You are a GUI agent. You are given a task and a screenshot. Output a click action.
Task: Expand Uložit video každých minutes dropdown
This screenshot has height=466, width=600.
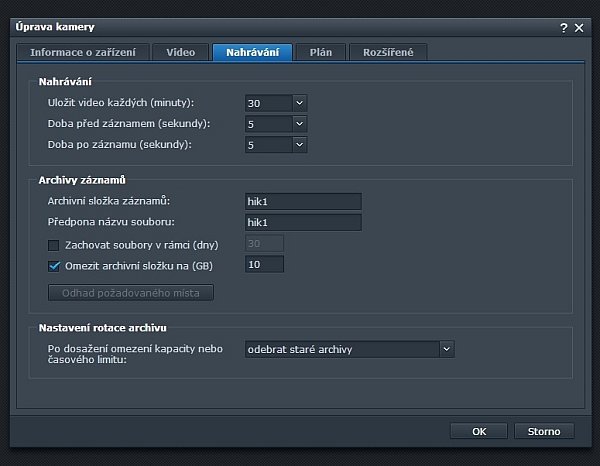click(300, 103)
